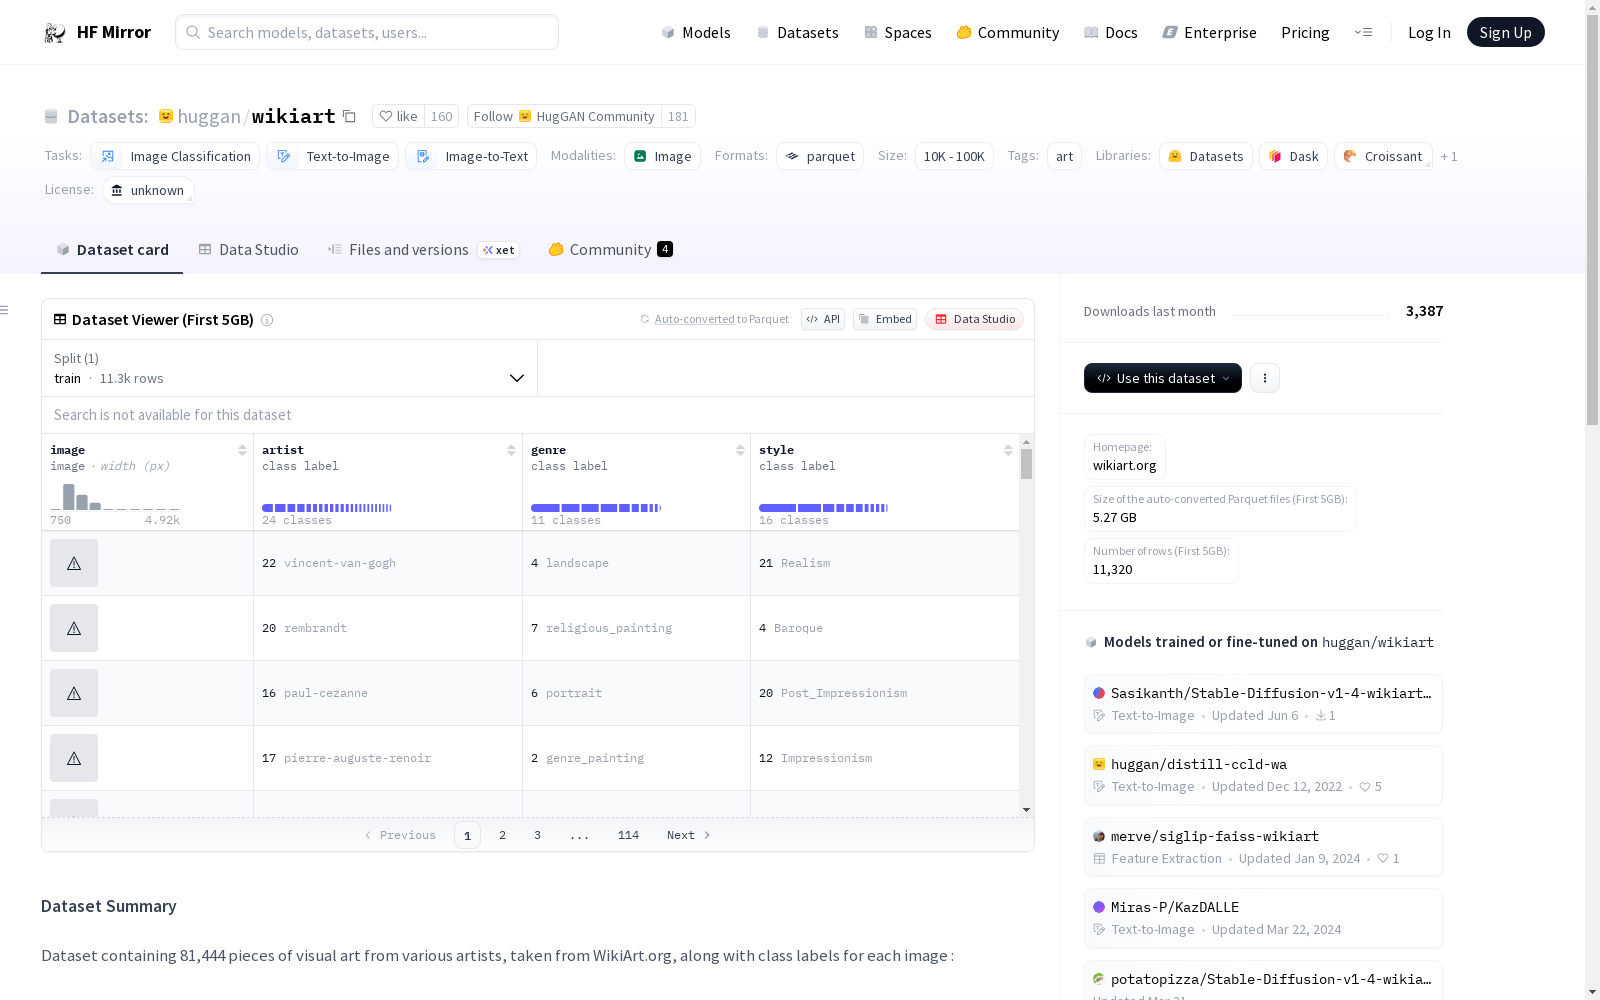Click the Image-to-Text task tag
This screenshot has width=1600, height=1000.
click(471, 156)
